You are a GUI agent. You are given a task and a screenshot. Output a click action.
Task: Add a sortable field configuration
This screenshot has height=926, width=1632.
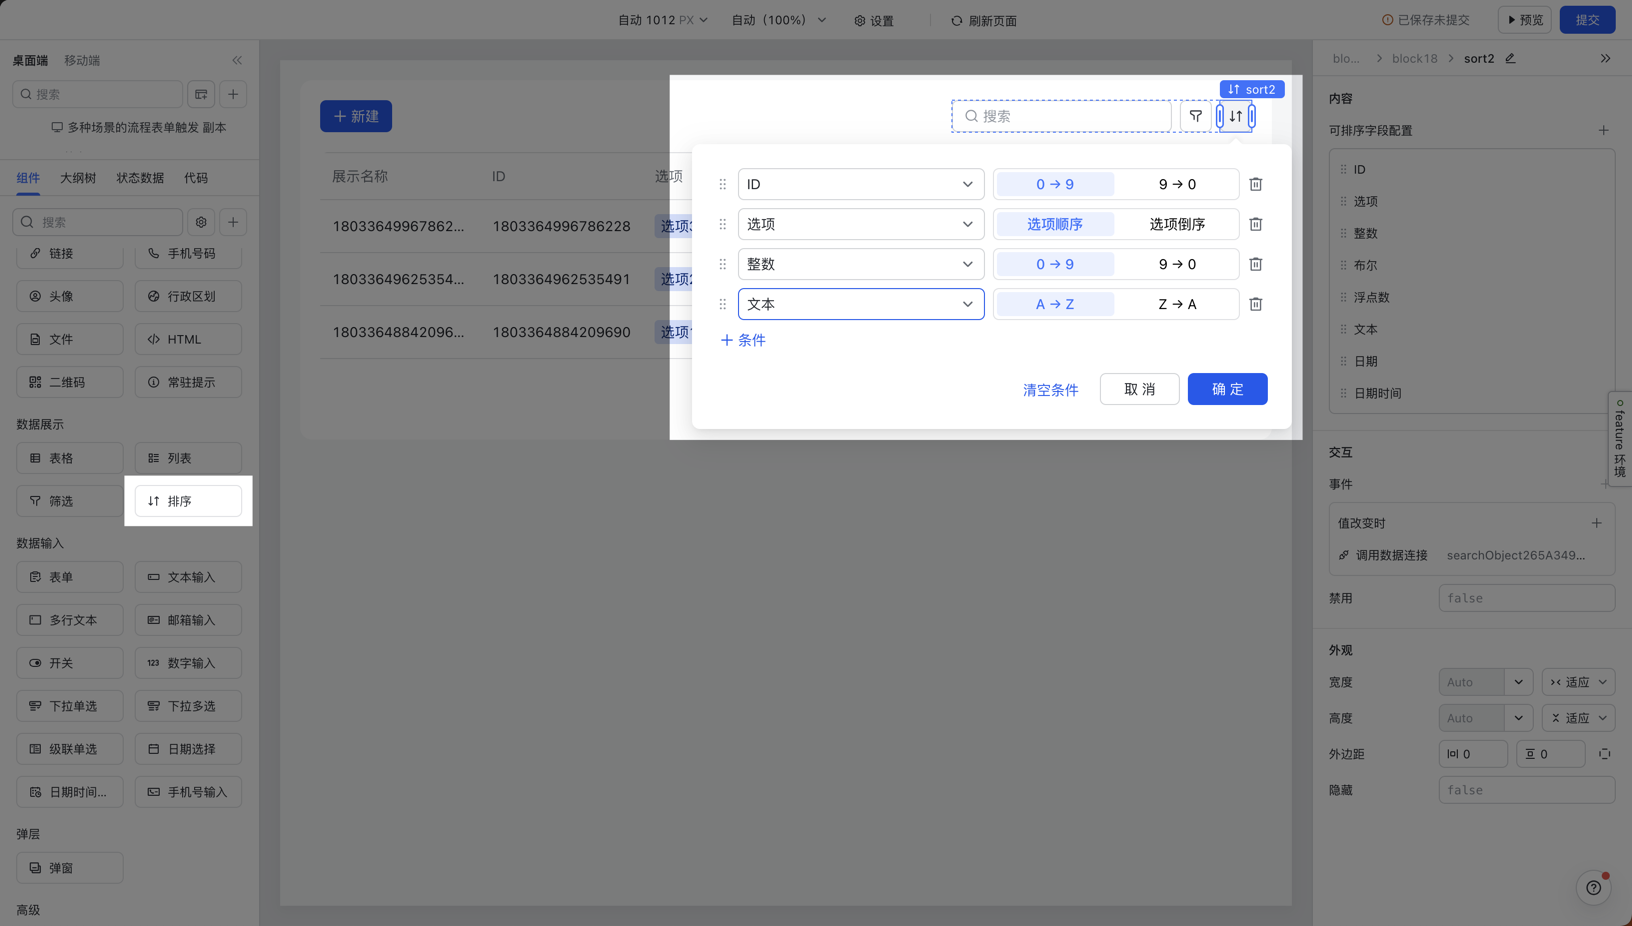[x=1603, y=130]
